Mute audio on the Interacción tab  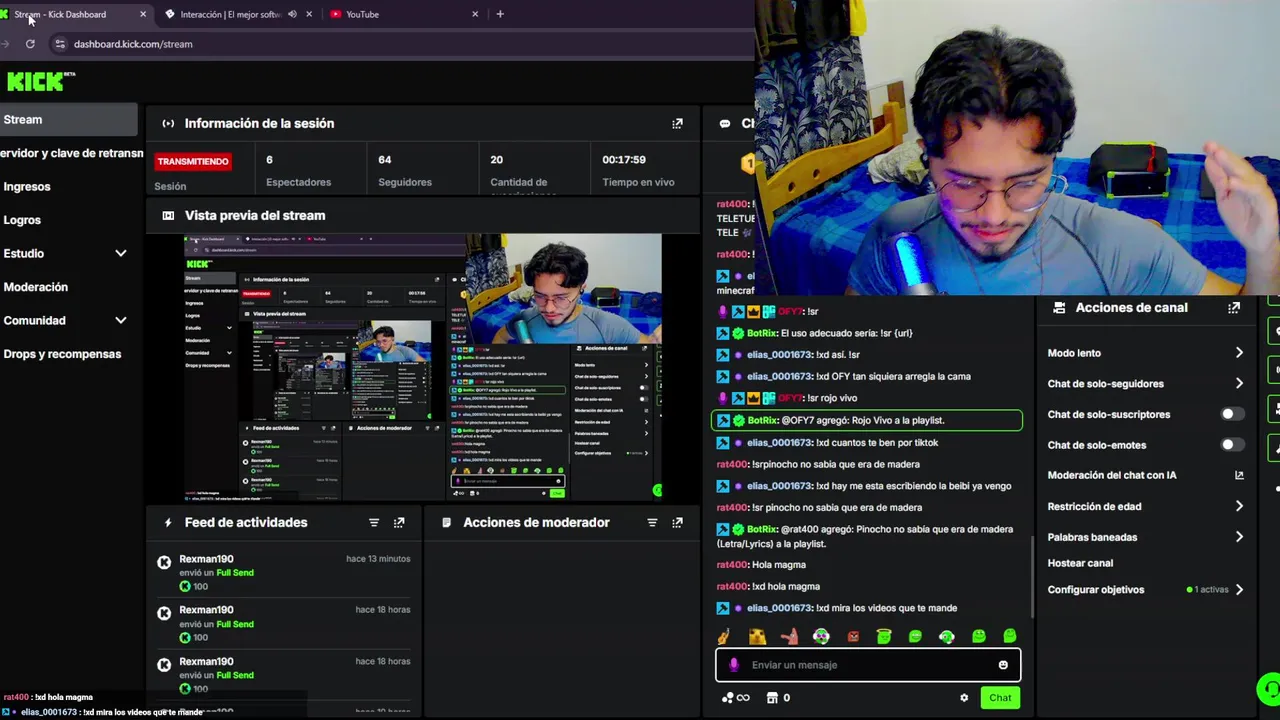(x=292, y=14)
